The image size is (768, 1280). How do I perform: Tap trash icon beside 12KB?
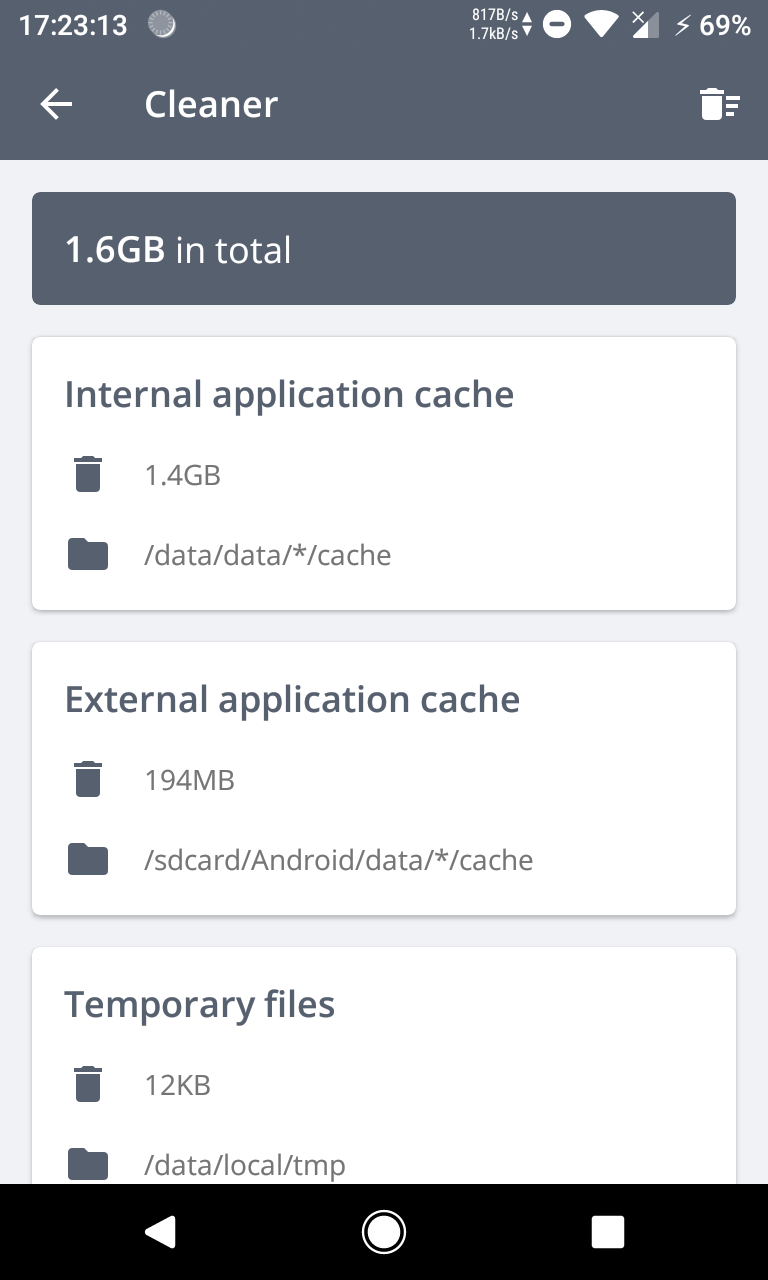tap(88, 1084)
